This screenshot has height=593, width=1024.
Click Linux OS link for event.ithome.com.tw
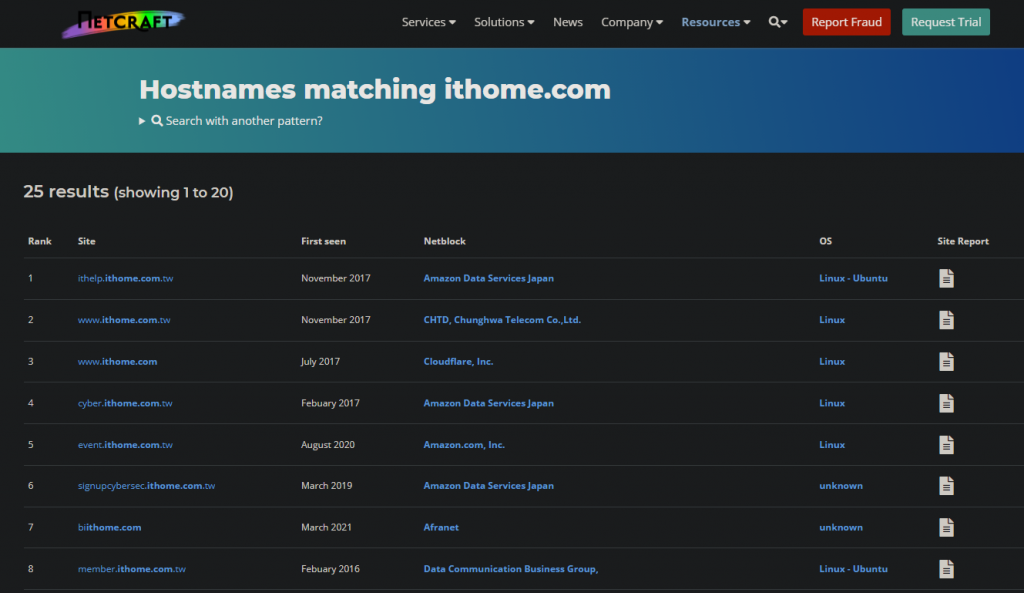pos(832,445)
